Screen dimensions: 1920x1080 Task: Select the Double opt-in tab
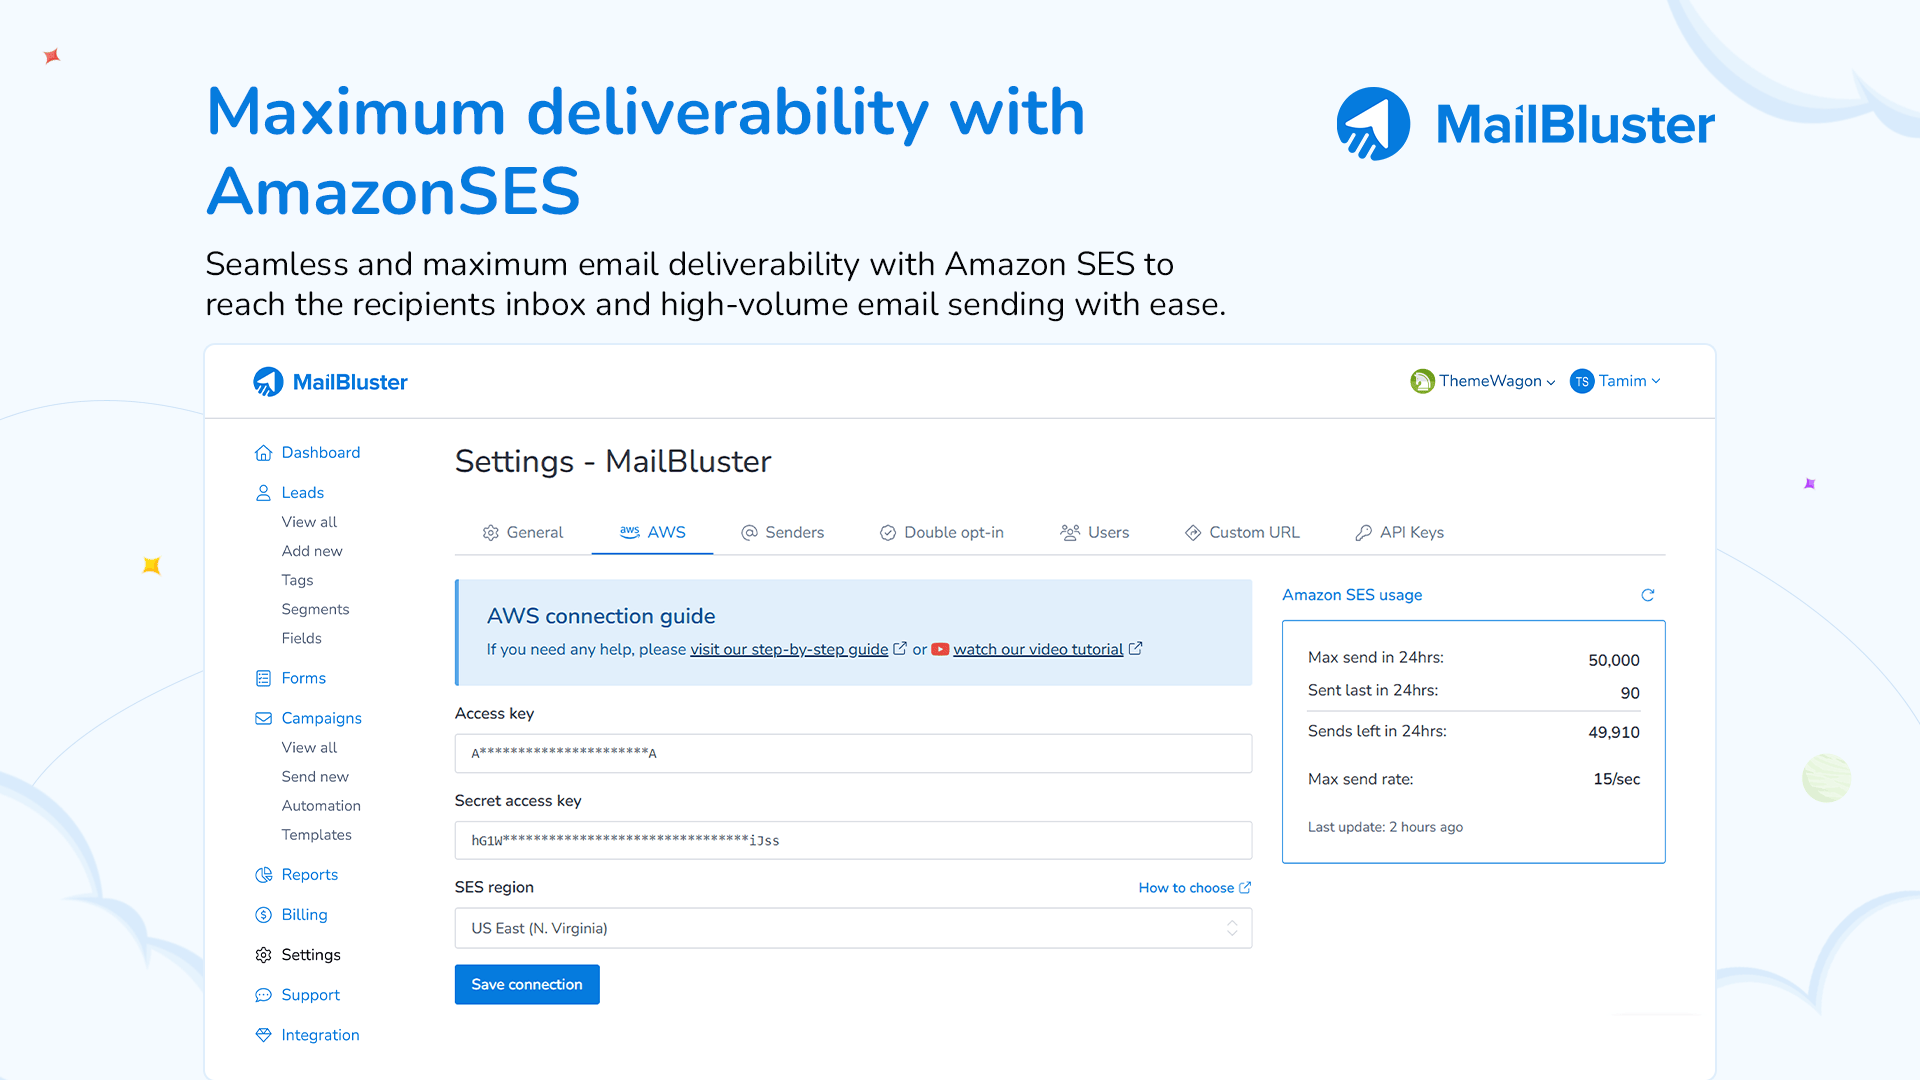click(941, 533)
